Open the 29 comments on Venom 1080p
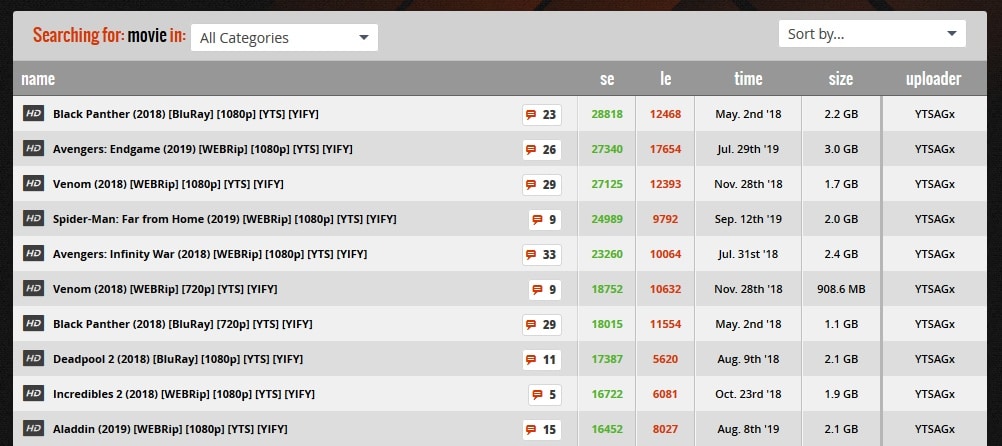Image resolution: width=1002 pixels, height=446 pixels. pyautogui.click(x=541, y=185)
